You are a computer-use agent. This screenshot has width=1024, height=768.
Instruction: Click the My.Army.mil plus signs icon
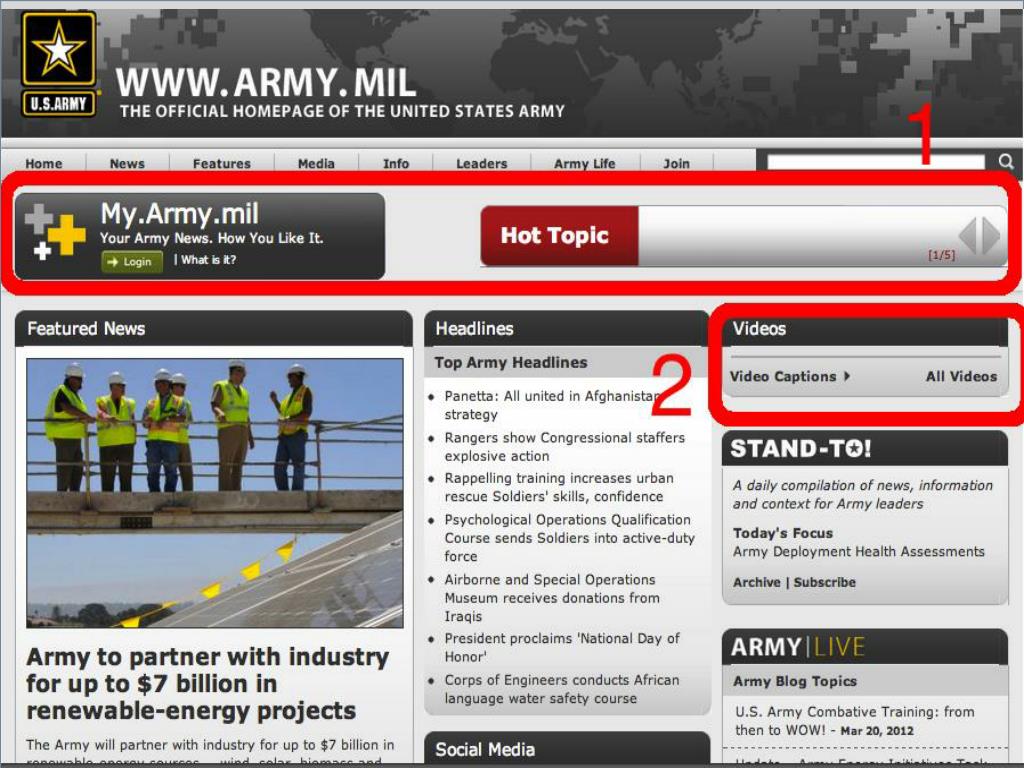click(x=55, y=232)
